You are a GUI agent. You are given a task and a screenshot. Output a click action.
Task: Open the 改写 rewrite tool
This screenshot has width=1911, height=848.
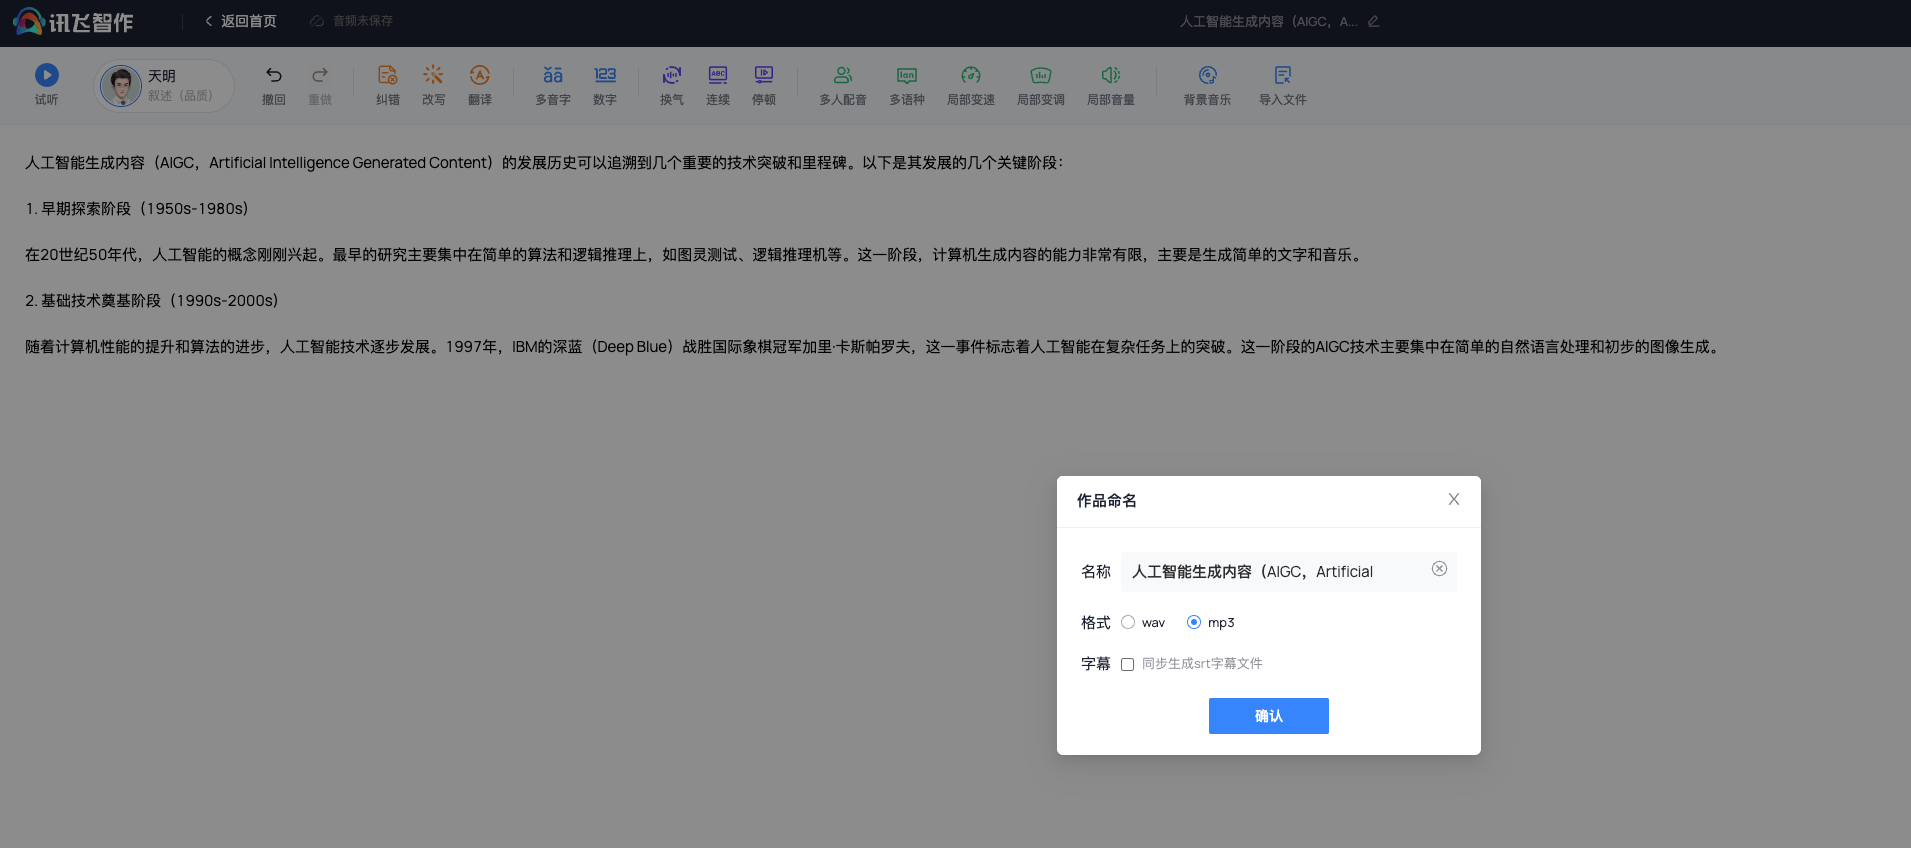pyautogui.click(x=433, y=76)
